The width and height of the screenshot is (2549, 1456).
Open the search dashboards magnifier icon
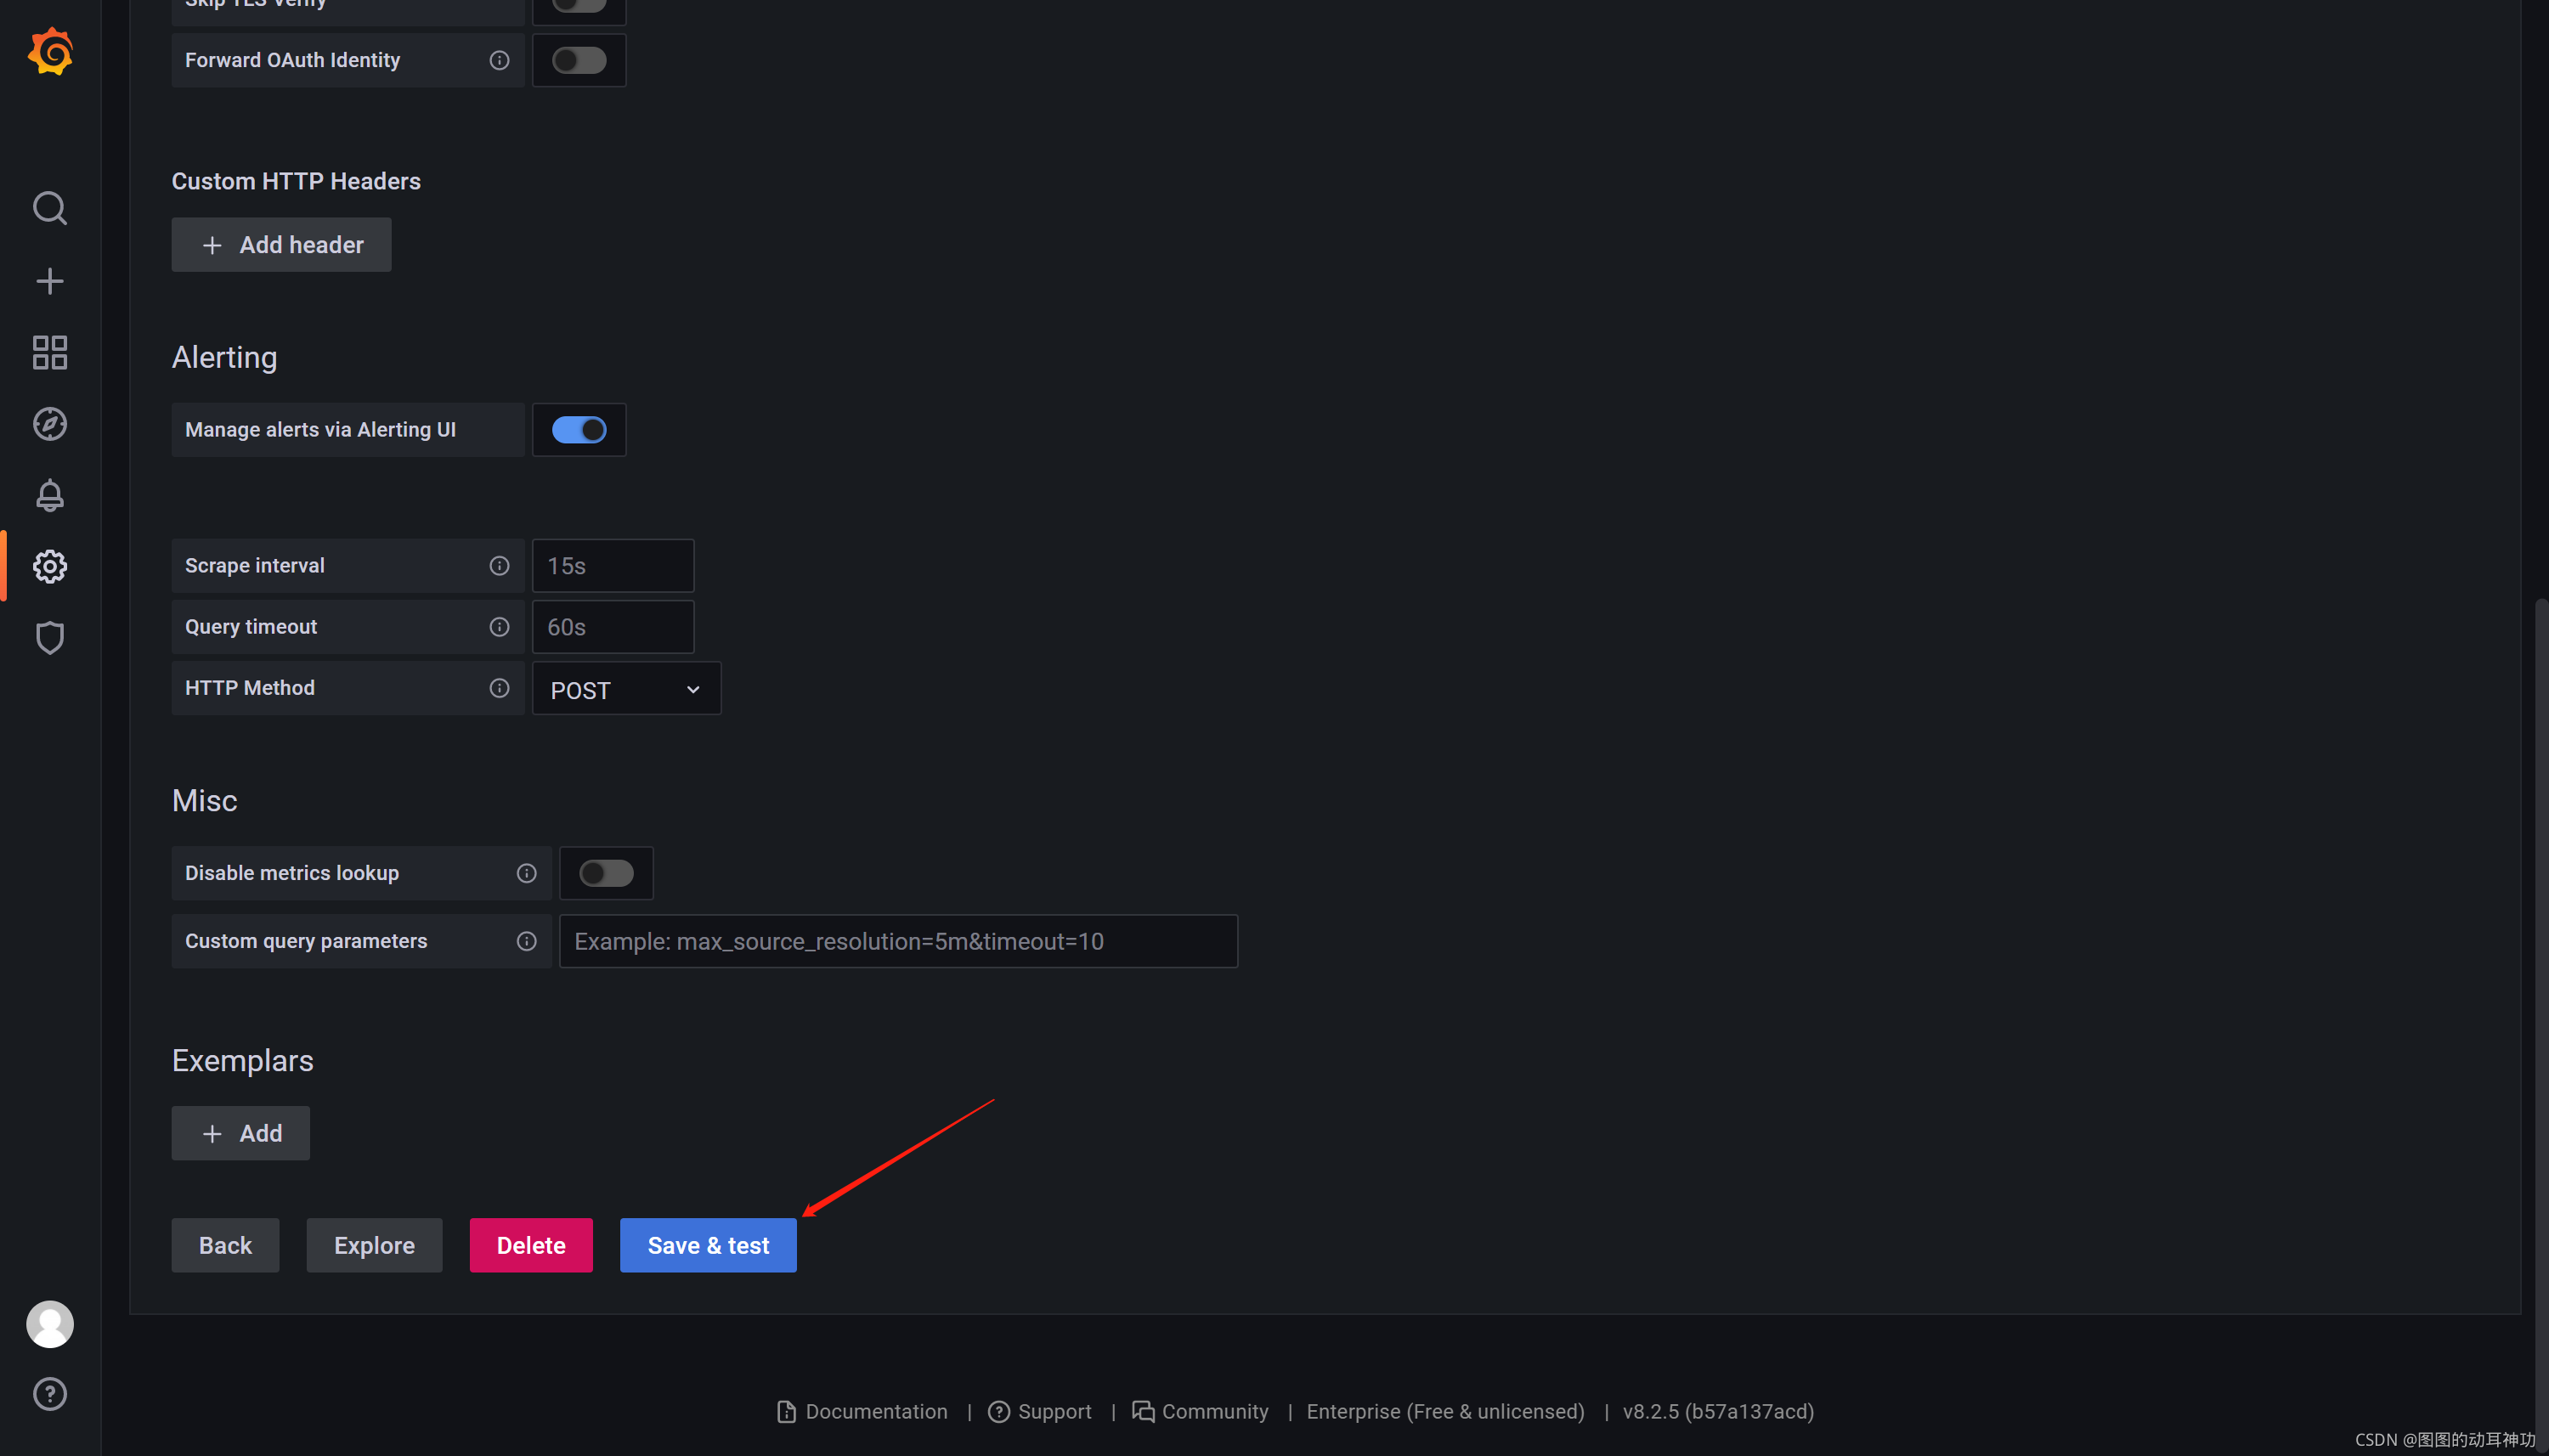[x=50, y=208]
